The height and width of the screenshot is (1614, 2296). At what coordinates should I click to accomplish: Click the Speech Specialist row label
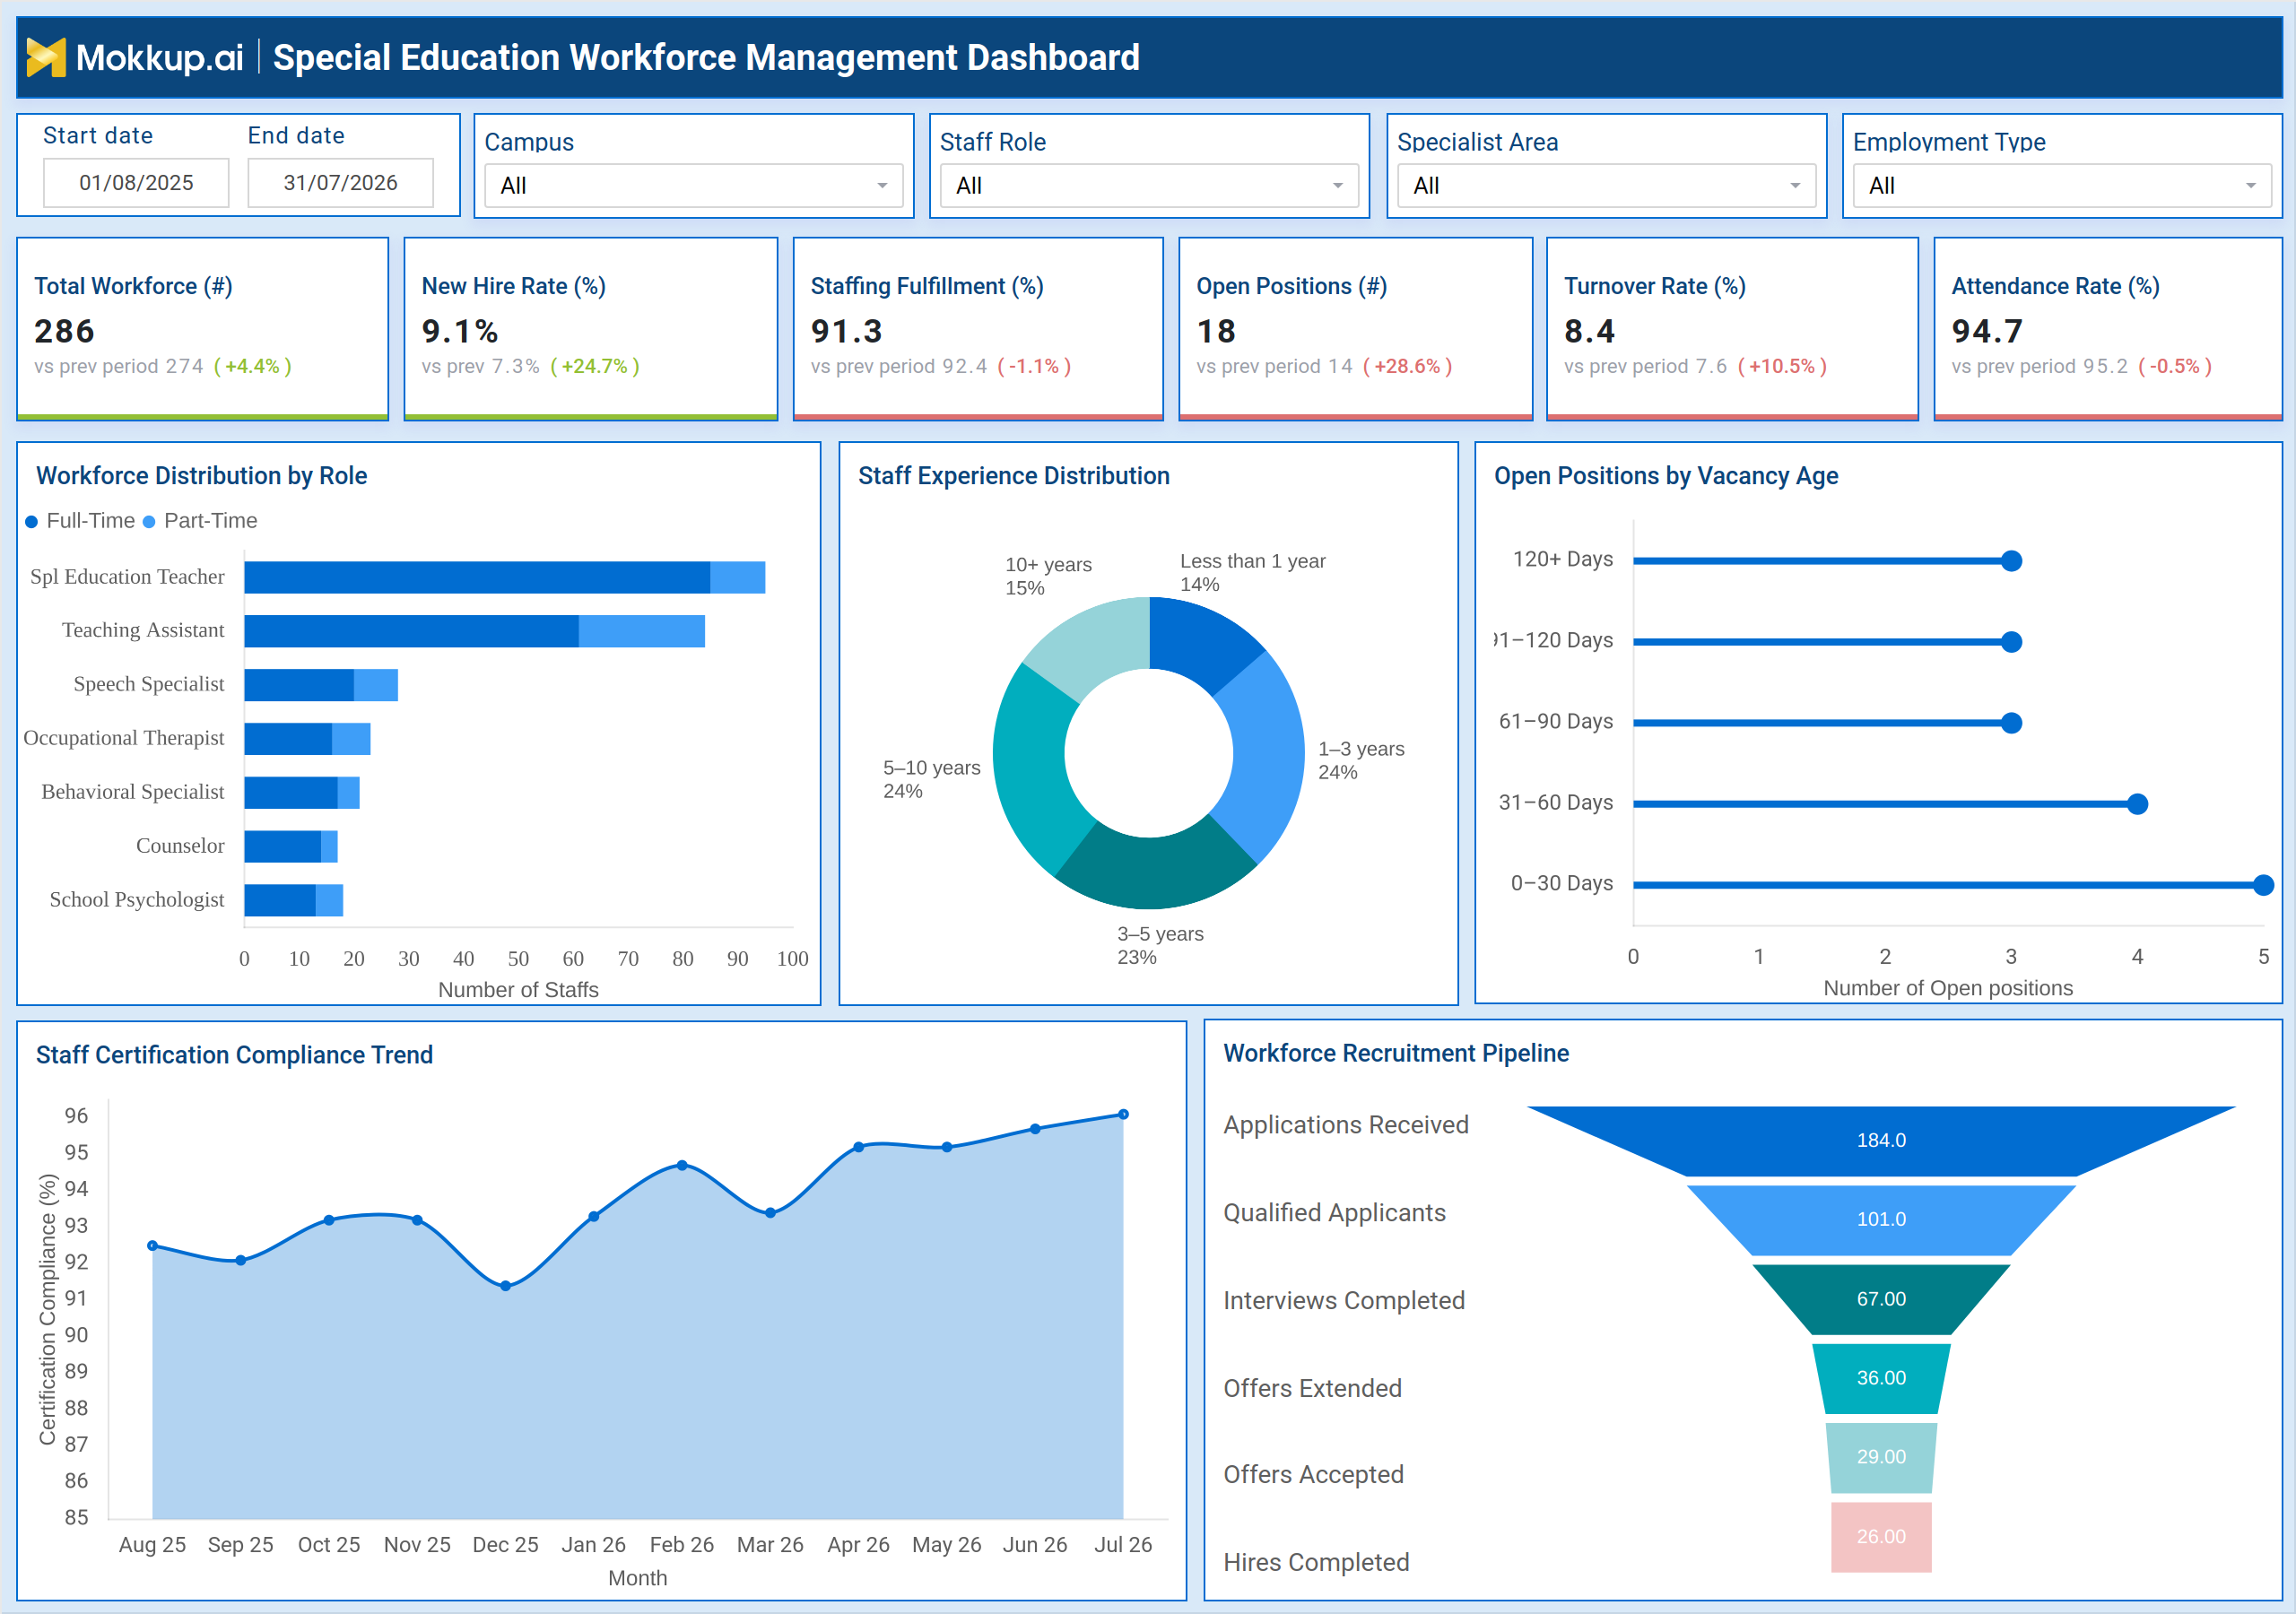[149, 684]
